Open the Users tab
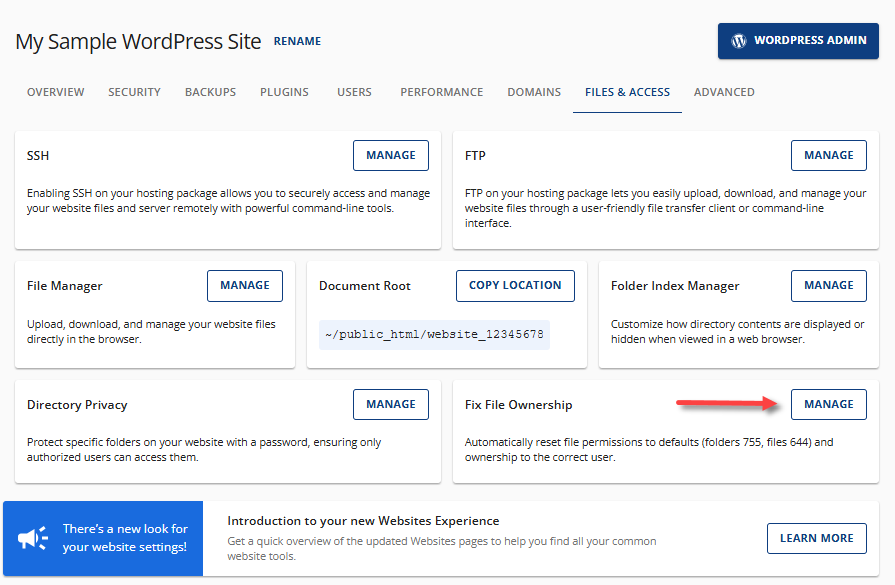The width and height of the screenshot is (895, 585). click(354, 92)
